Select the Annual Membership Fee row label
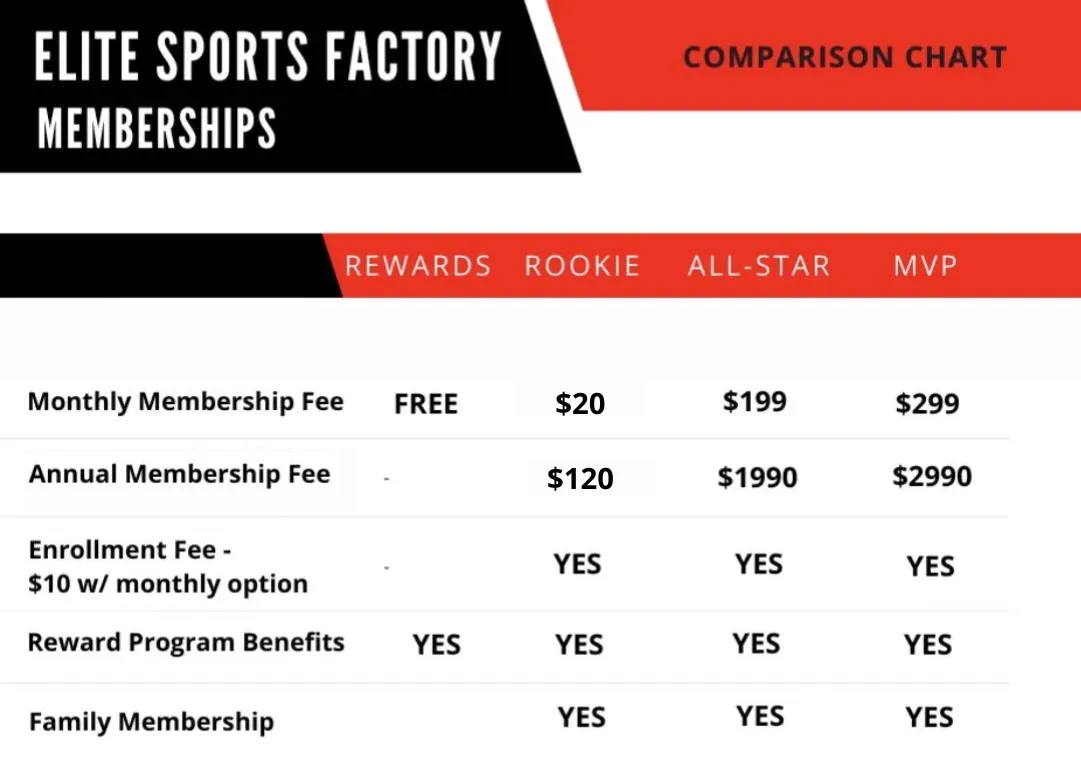Screen dimensions: 1081x761 pyautogui.click(x=179, y=474)
